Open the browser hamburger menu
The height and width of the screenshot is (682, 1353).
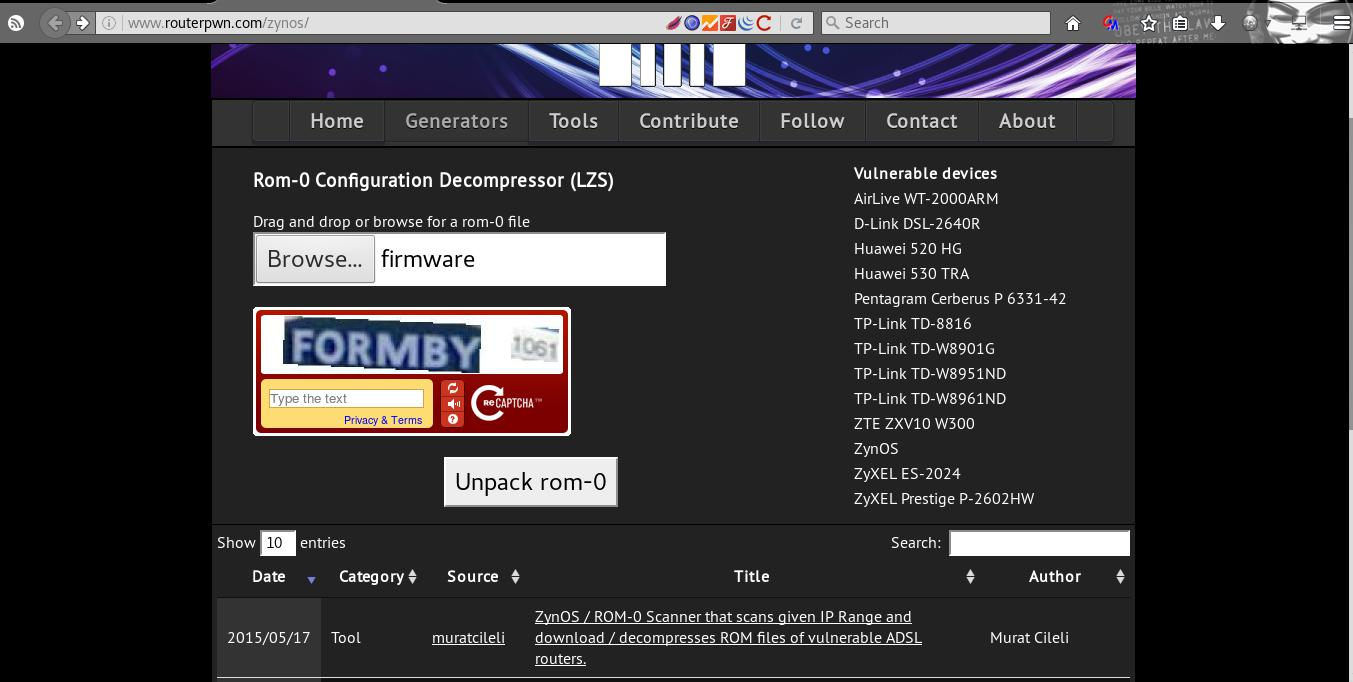[x=1341, y=23]
